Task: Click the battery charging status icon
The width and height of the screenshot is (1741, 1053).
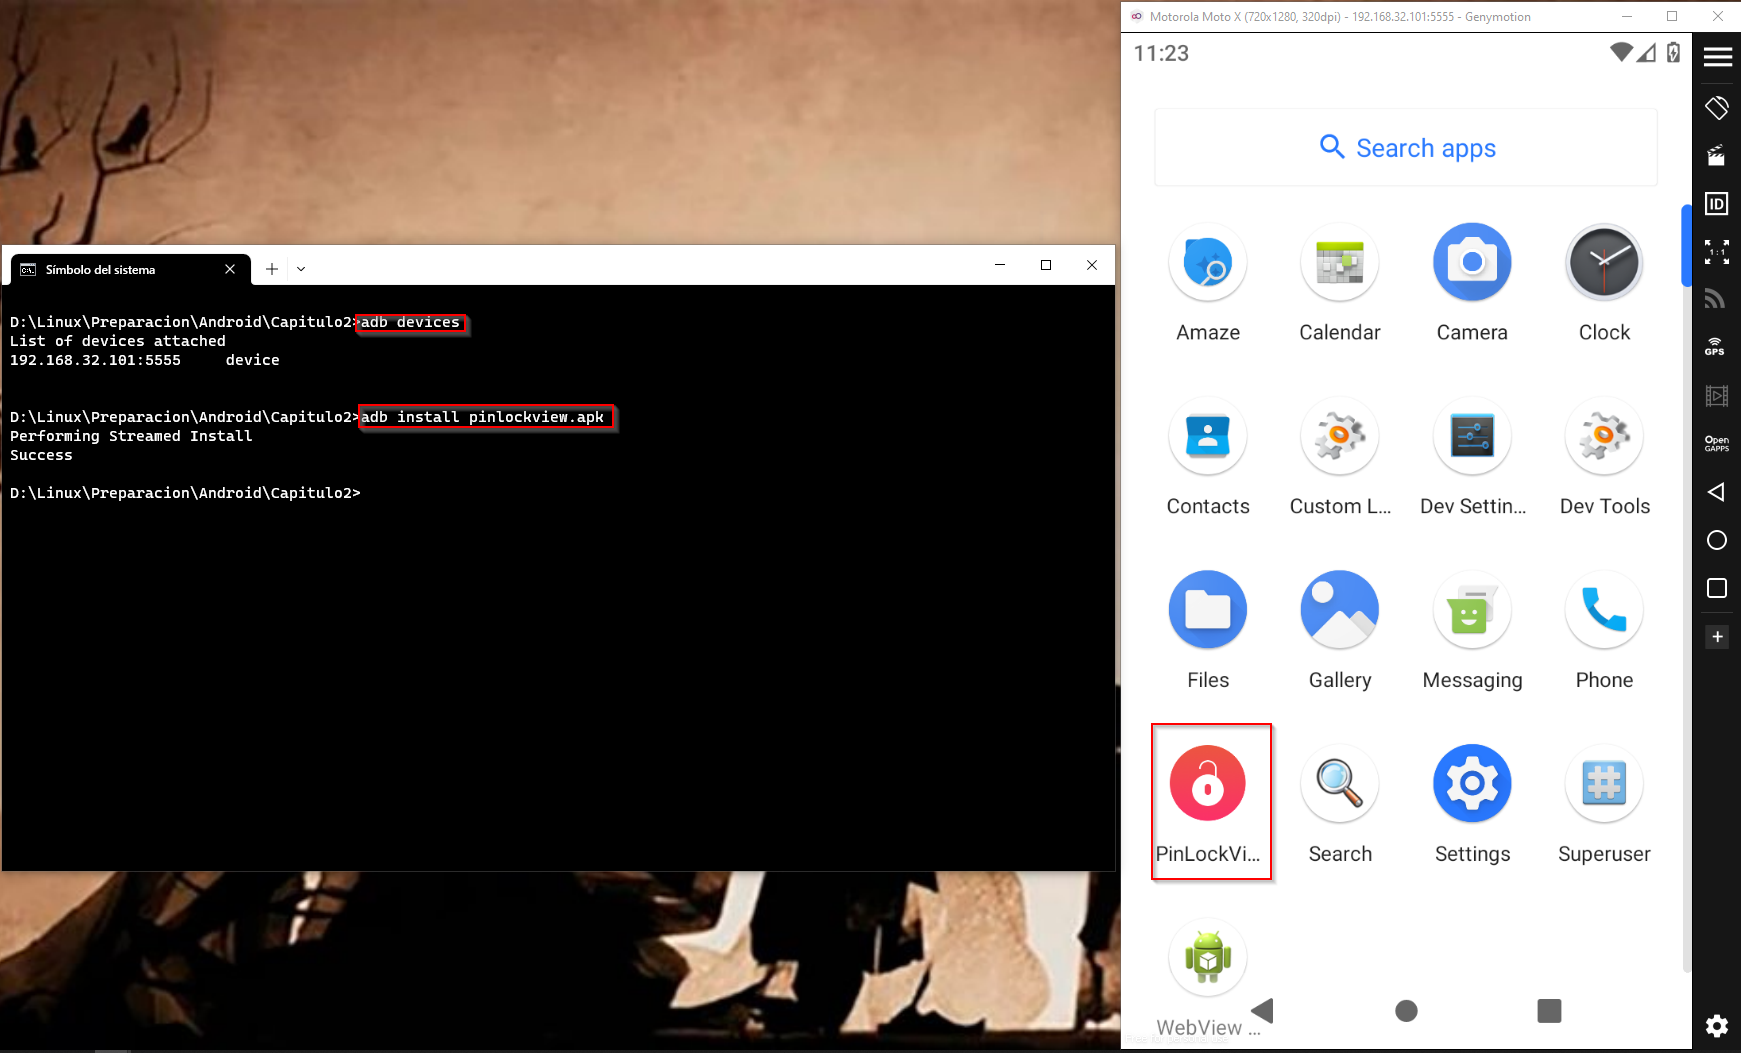Action: tap(1673, 52)
